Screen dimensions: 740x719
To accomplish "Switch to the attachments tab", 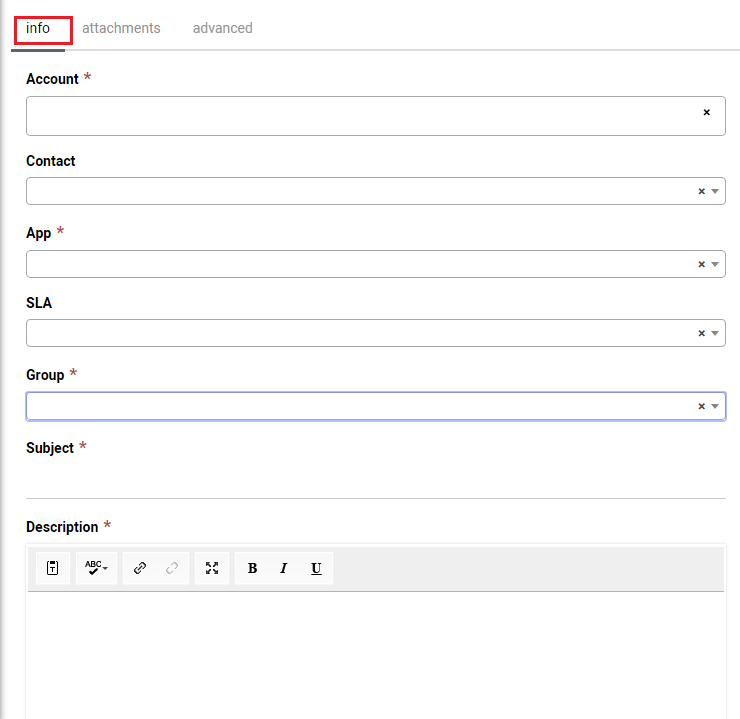I will [x=121, y=28].
